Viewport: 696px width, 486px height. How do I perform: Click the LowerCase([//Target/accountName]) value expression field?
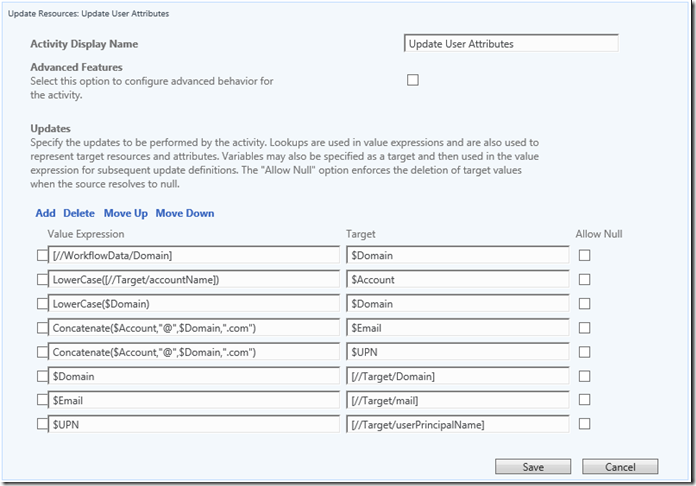191,280
